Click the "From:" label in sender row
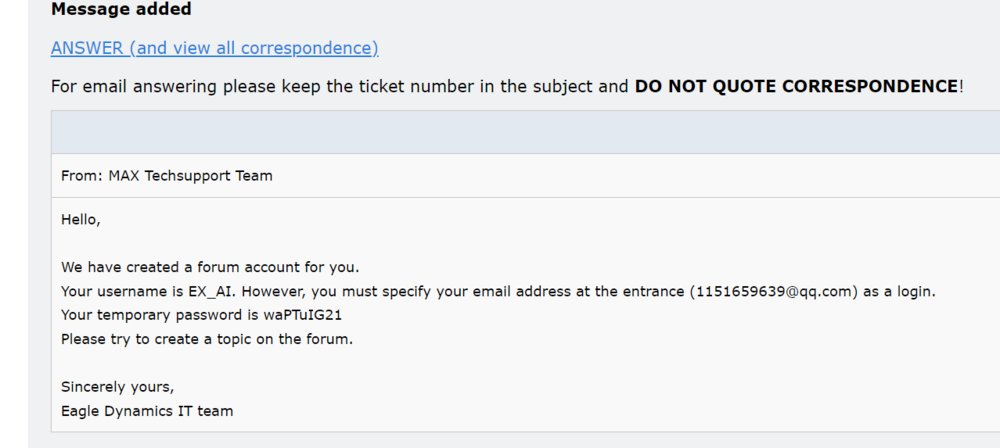Viewport: 1000px width, 448px height. click(82, 176)
